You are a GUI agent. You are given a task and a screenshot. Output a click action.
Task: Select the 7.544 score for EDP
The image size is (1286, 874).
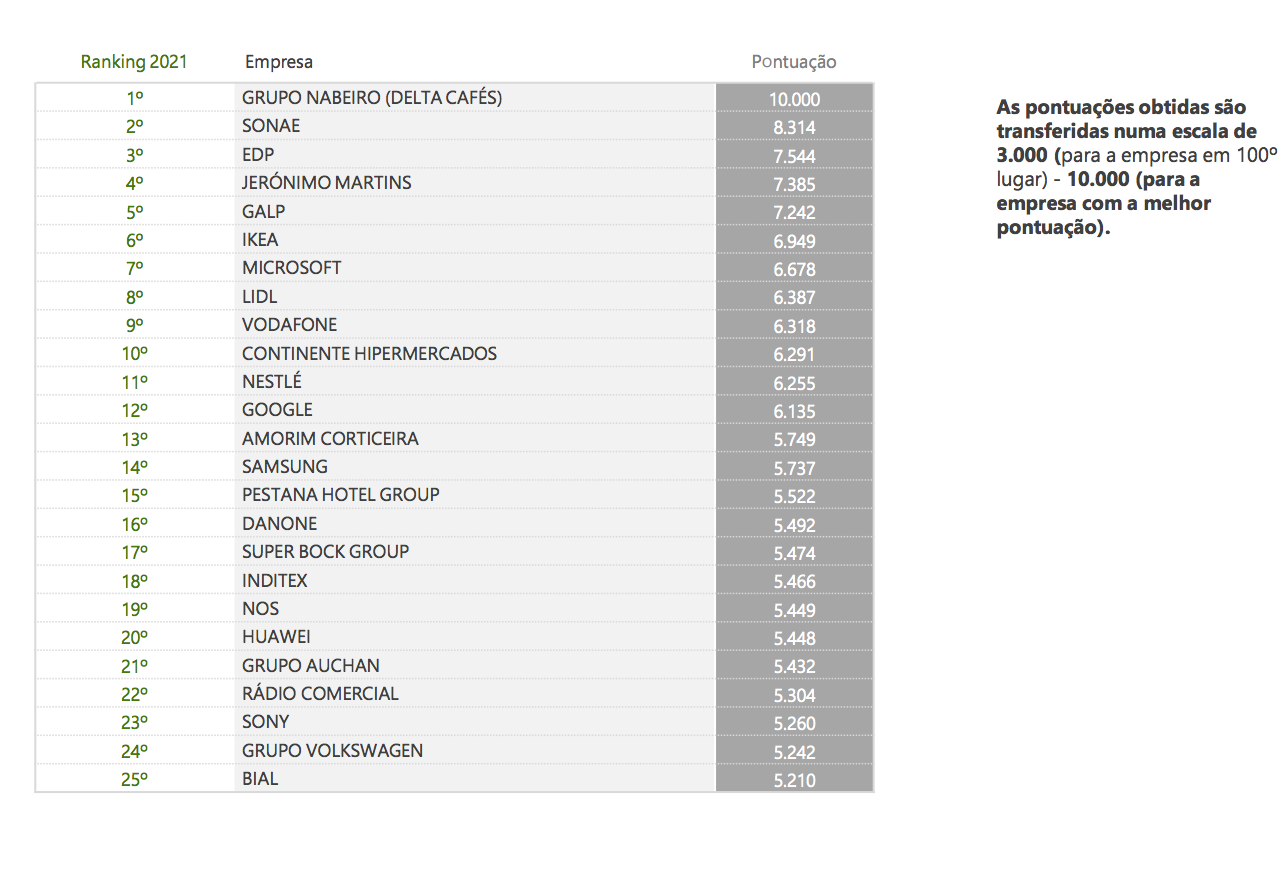(794, 156)
